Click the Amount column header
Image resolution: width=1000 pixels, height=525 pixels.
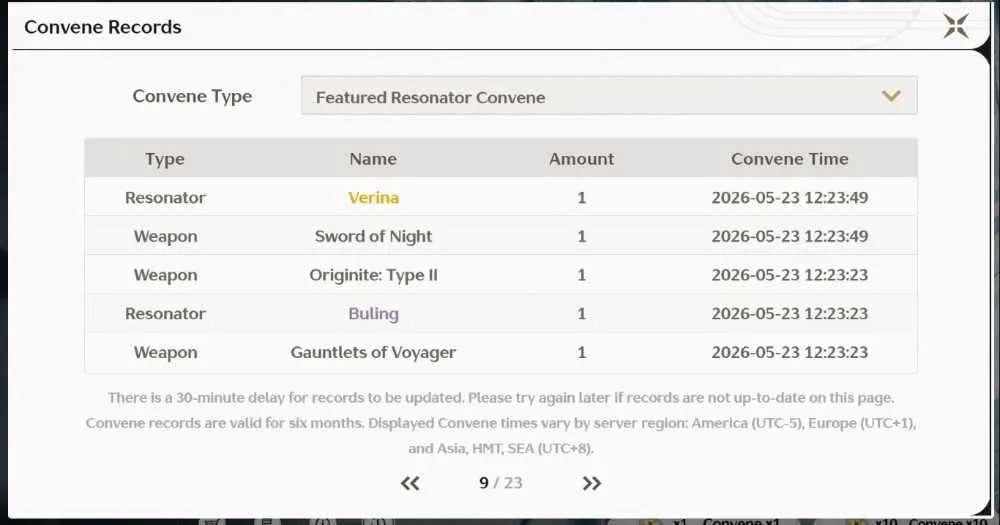(582, 159)
